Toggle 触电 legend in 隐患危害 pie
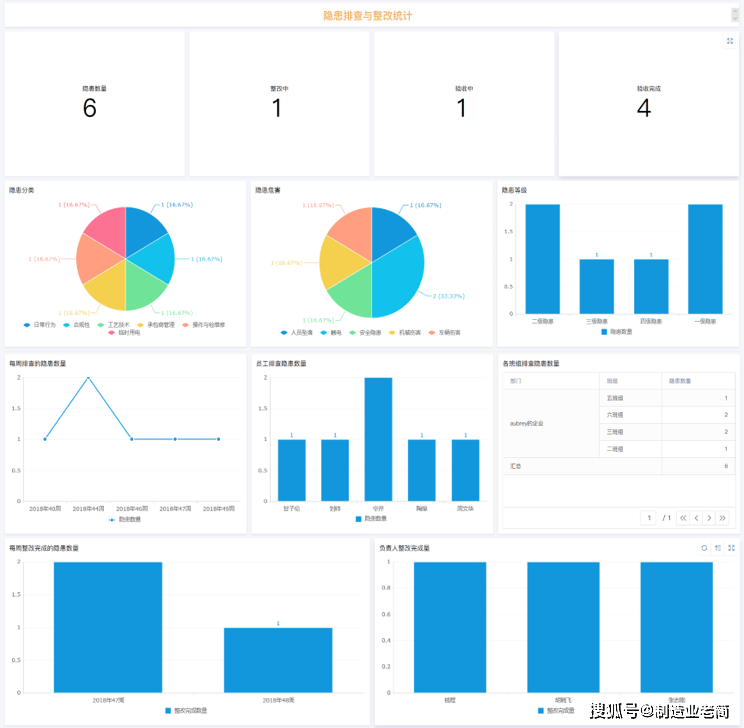Viewport: 744px width, 728px height. point(332,332)
